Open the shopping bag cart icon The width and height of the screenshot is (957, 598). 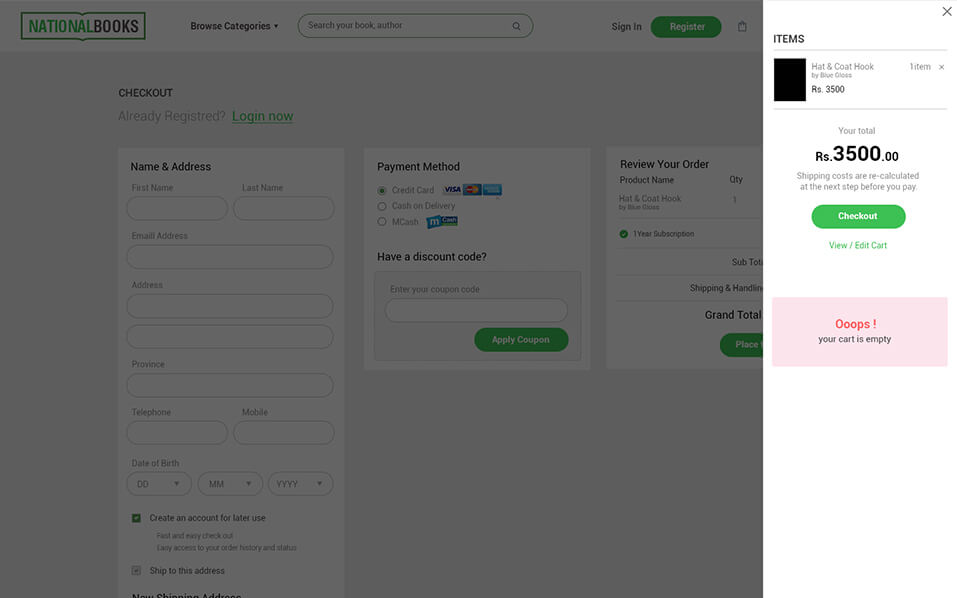(x=742, y=27)
